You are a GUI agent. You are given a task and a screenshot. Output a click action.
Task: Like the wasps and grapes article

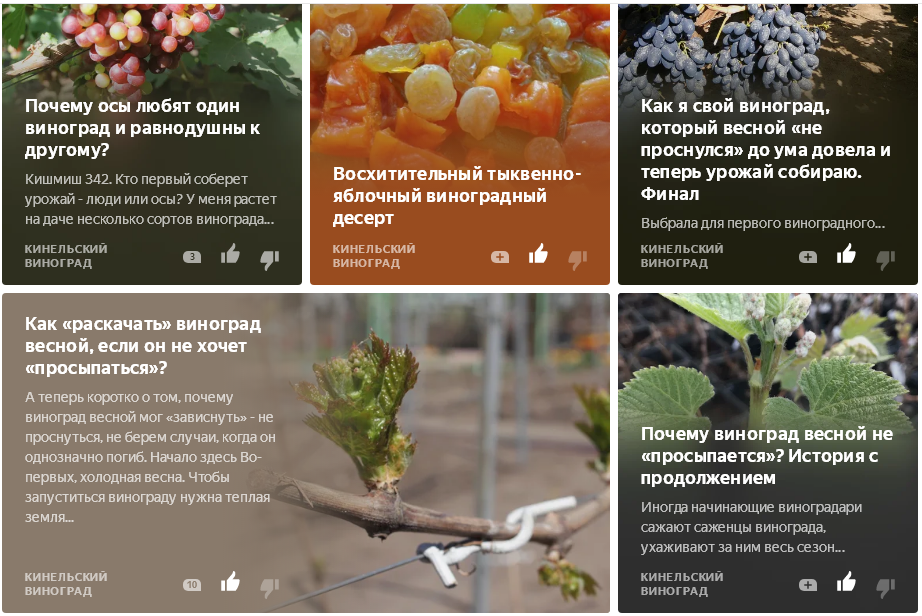click(230, 255)
